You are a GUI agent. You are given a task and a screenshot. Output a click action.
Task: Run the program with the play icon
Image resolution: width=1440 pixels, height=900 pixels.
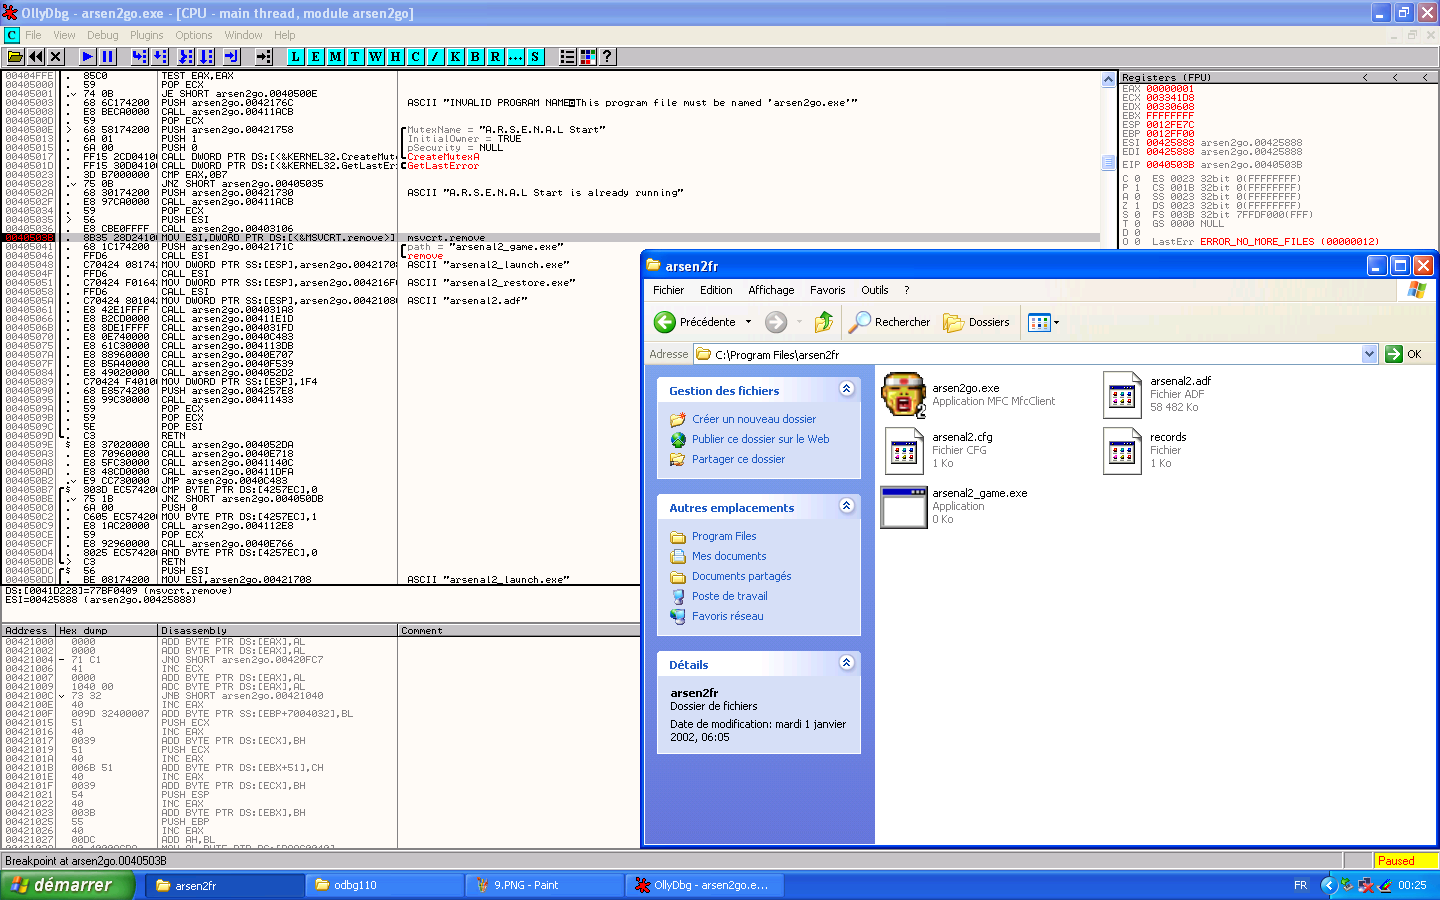tap(88, 57)
